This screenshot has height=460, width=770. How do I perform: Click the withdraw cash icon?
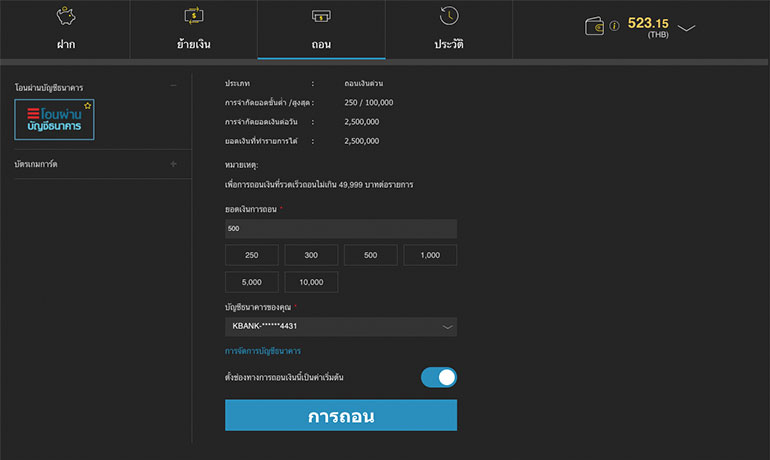[321, 16]
